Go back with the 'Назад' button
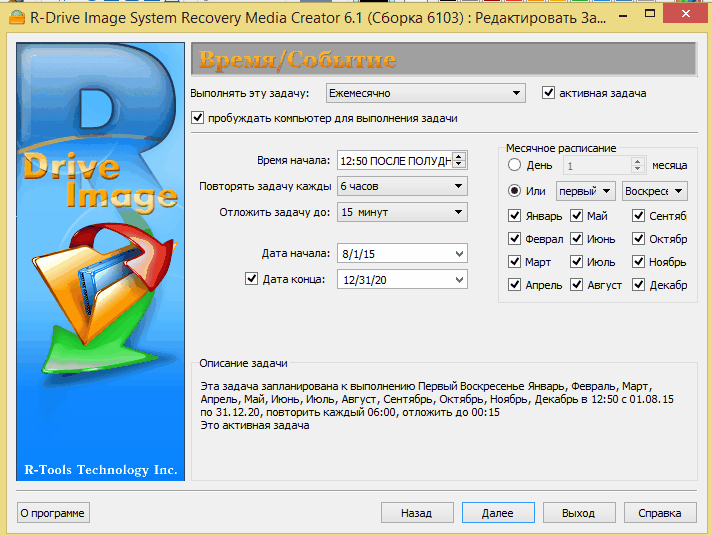712x536 pixels. (417, 513)
